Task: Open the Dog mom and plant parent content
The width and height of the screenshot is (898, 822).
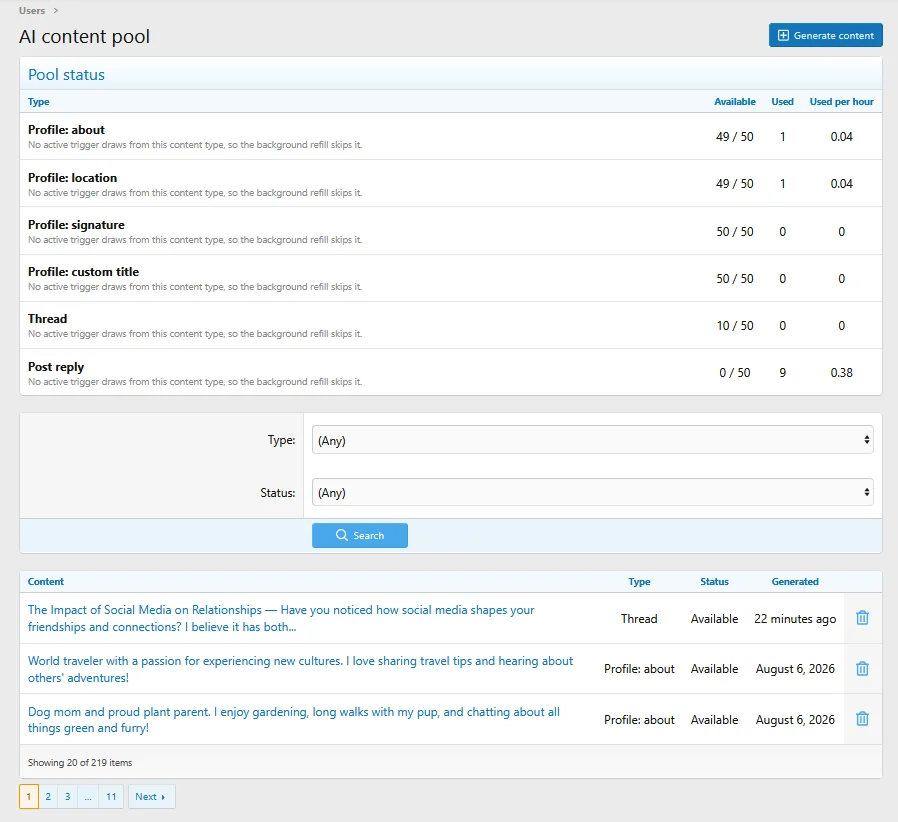Action: (294, 719)
